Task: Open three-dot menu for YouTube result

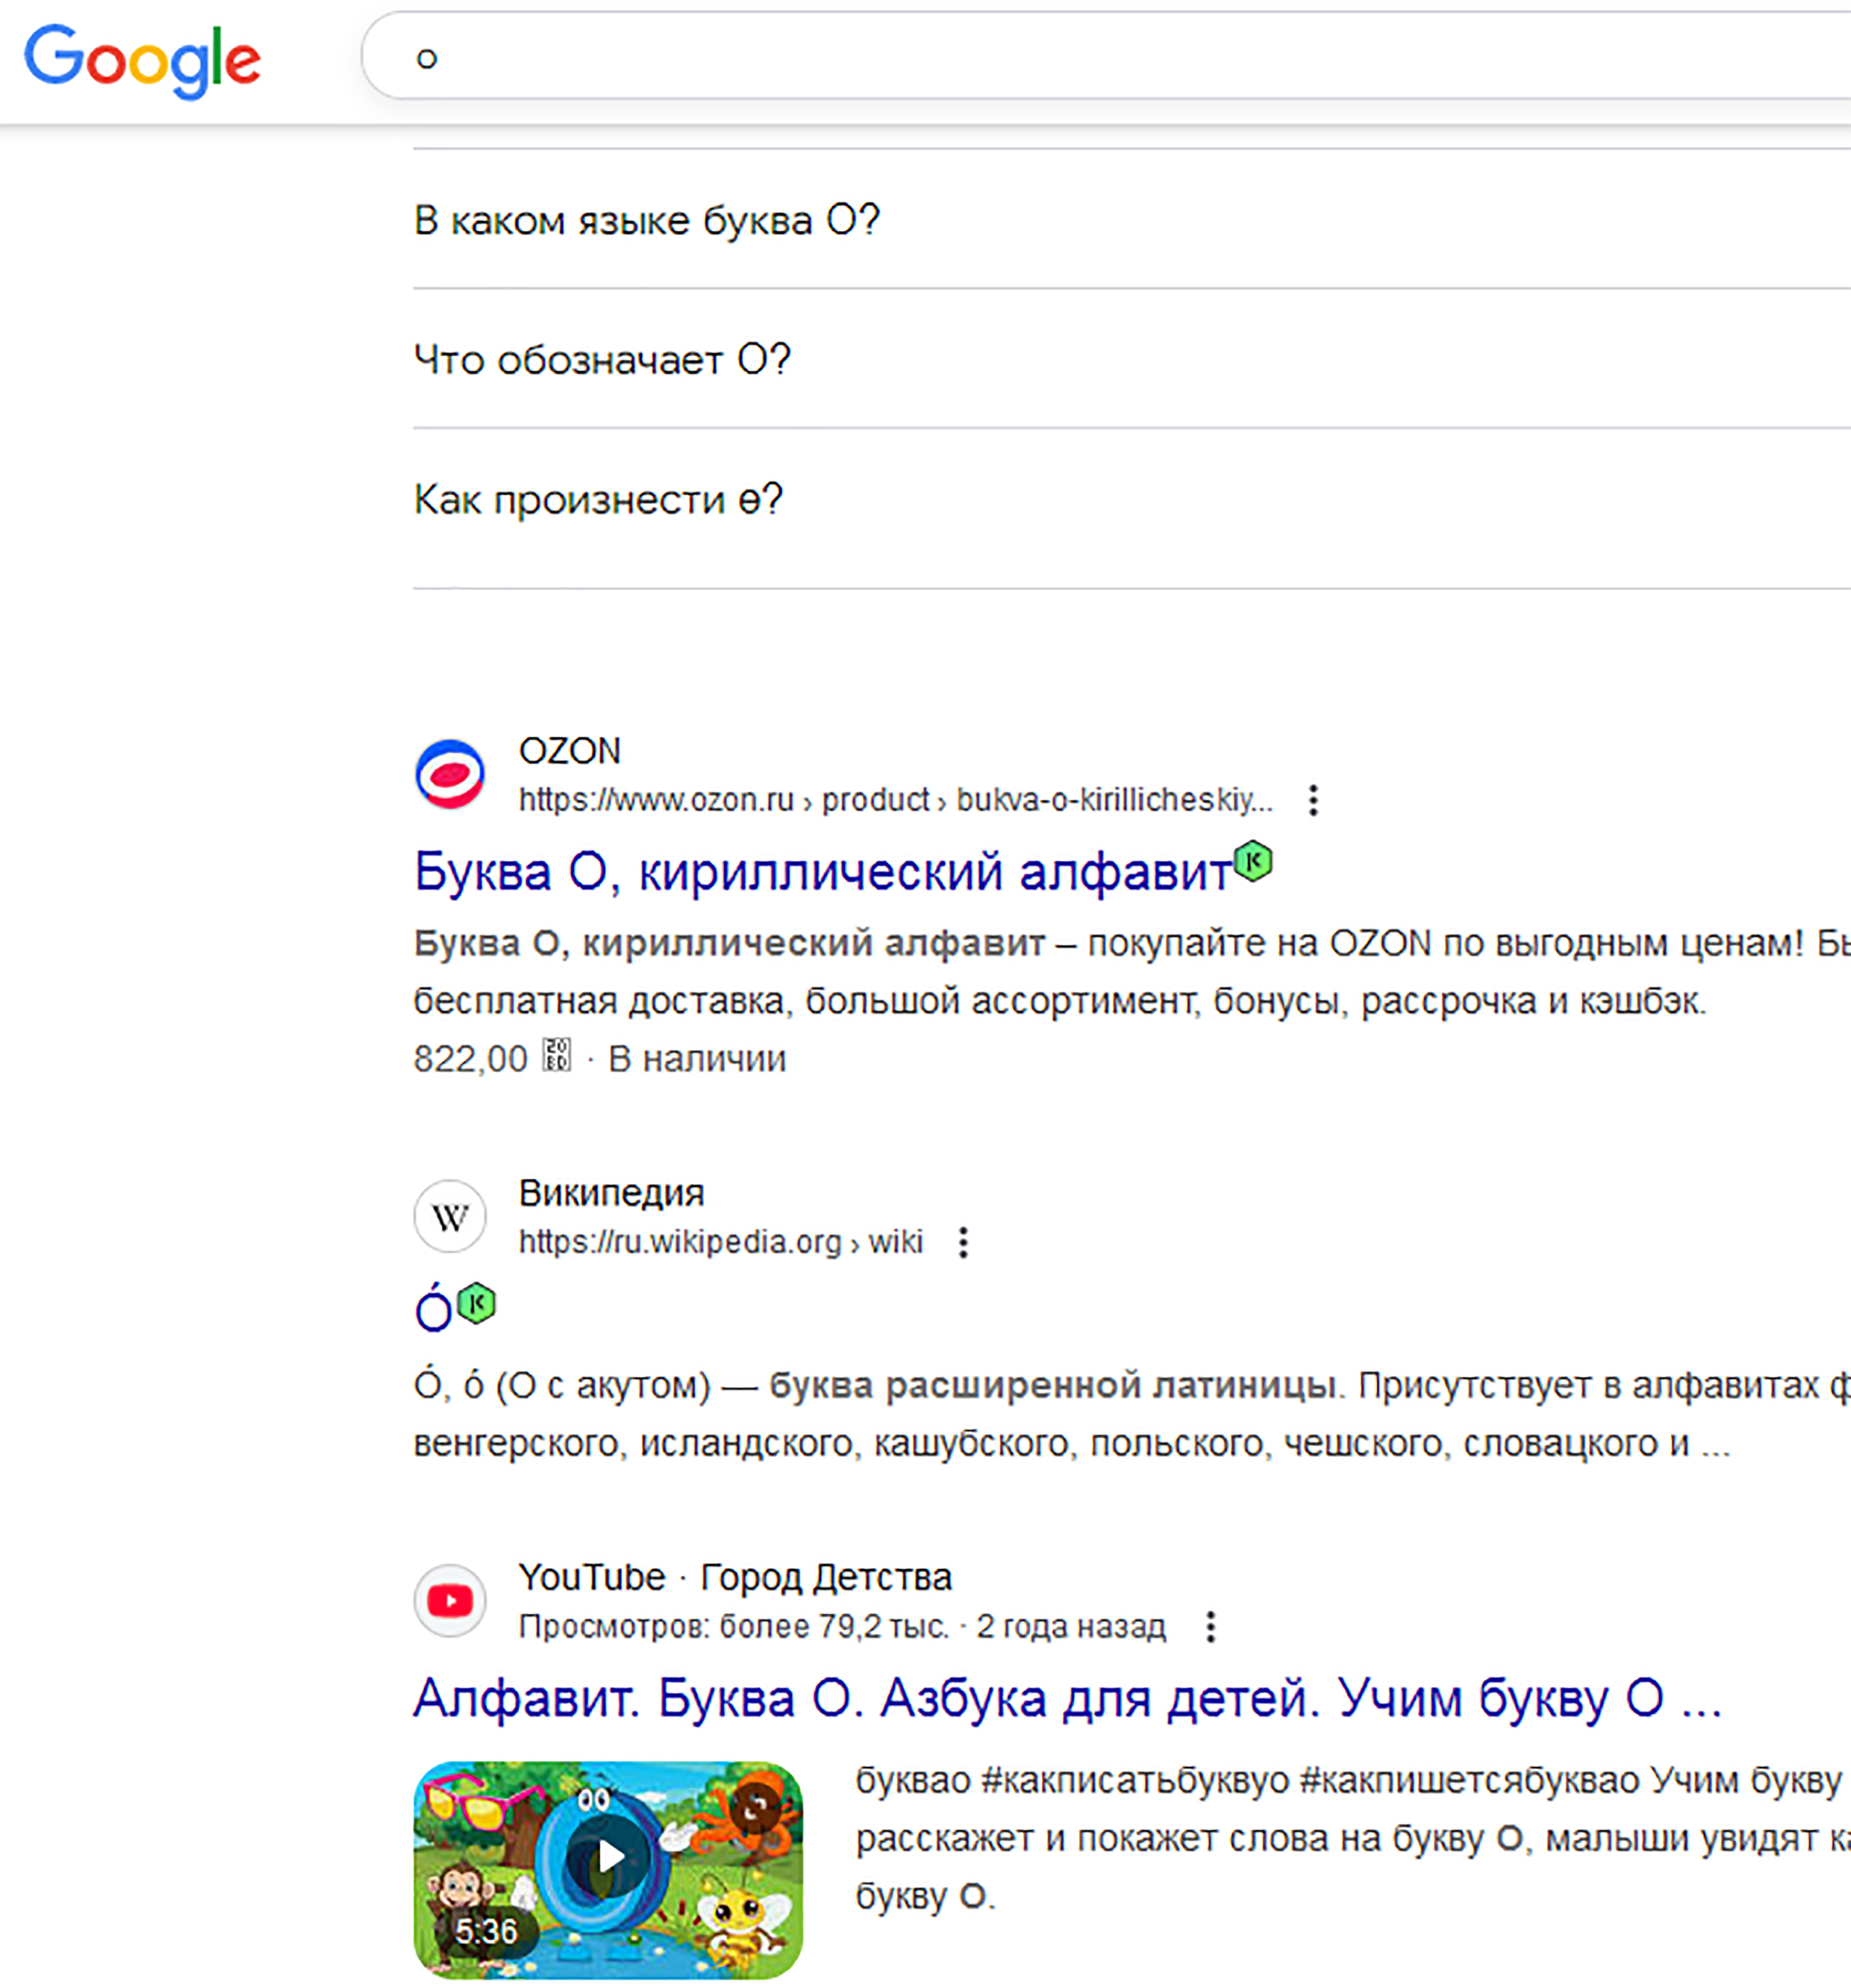Action: point(1210,1627)
